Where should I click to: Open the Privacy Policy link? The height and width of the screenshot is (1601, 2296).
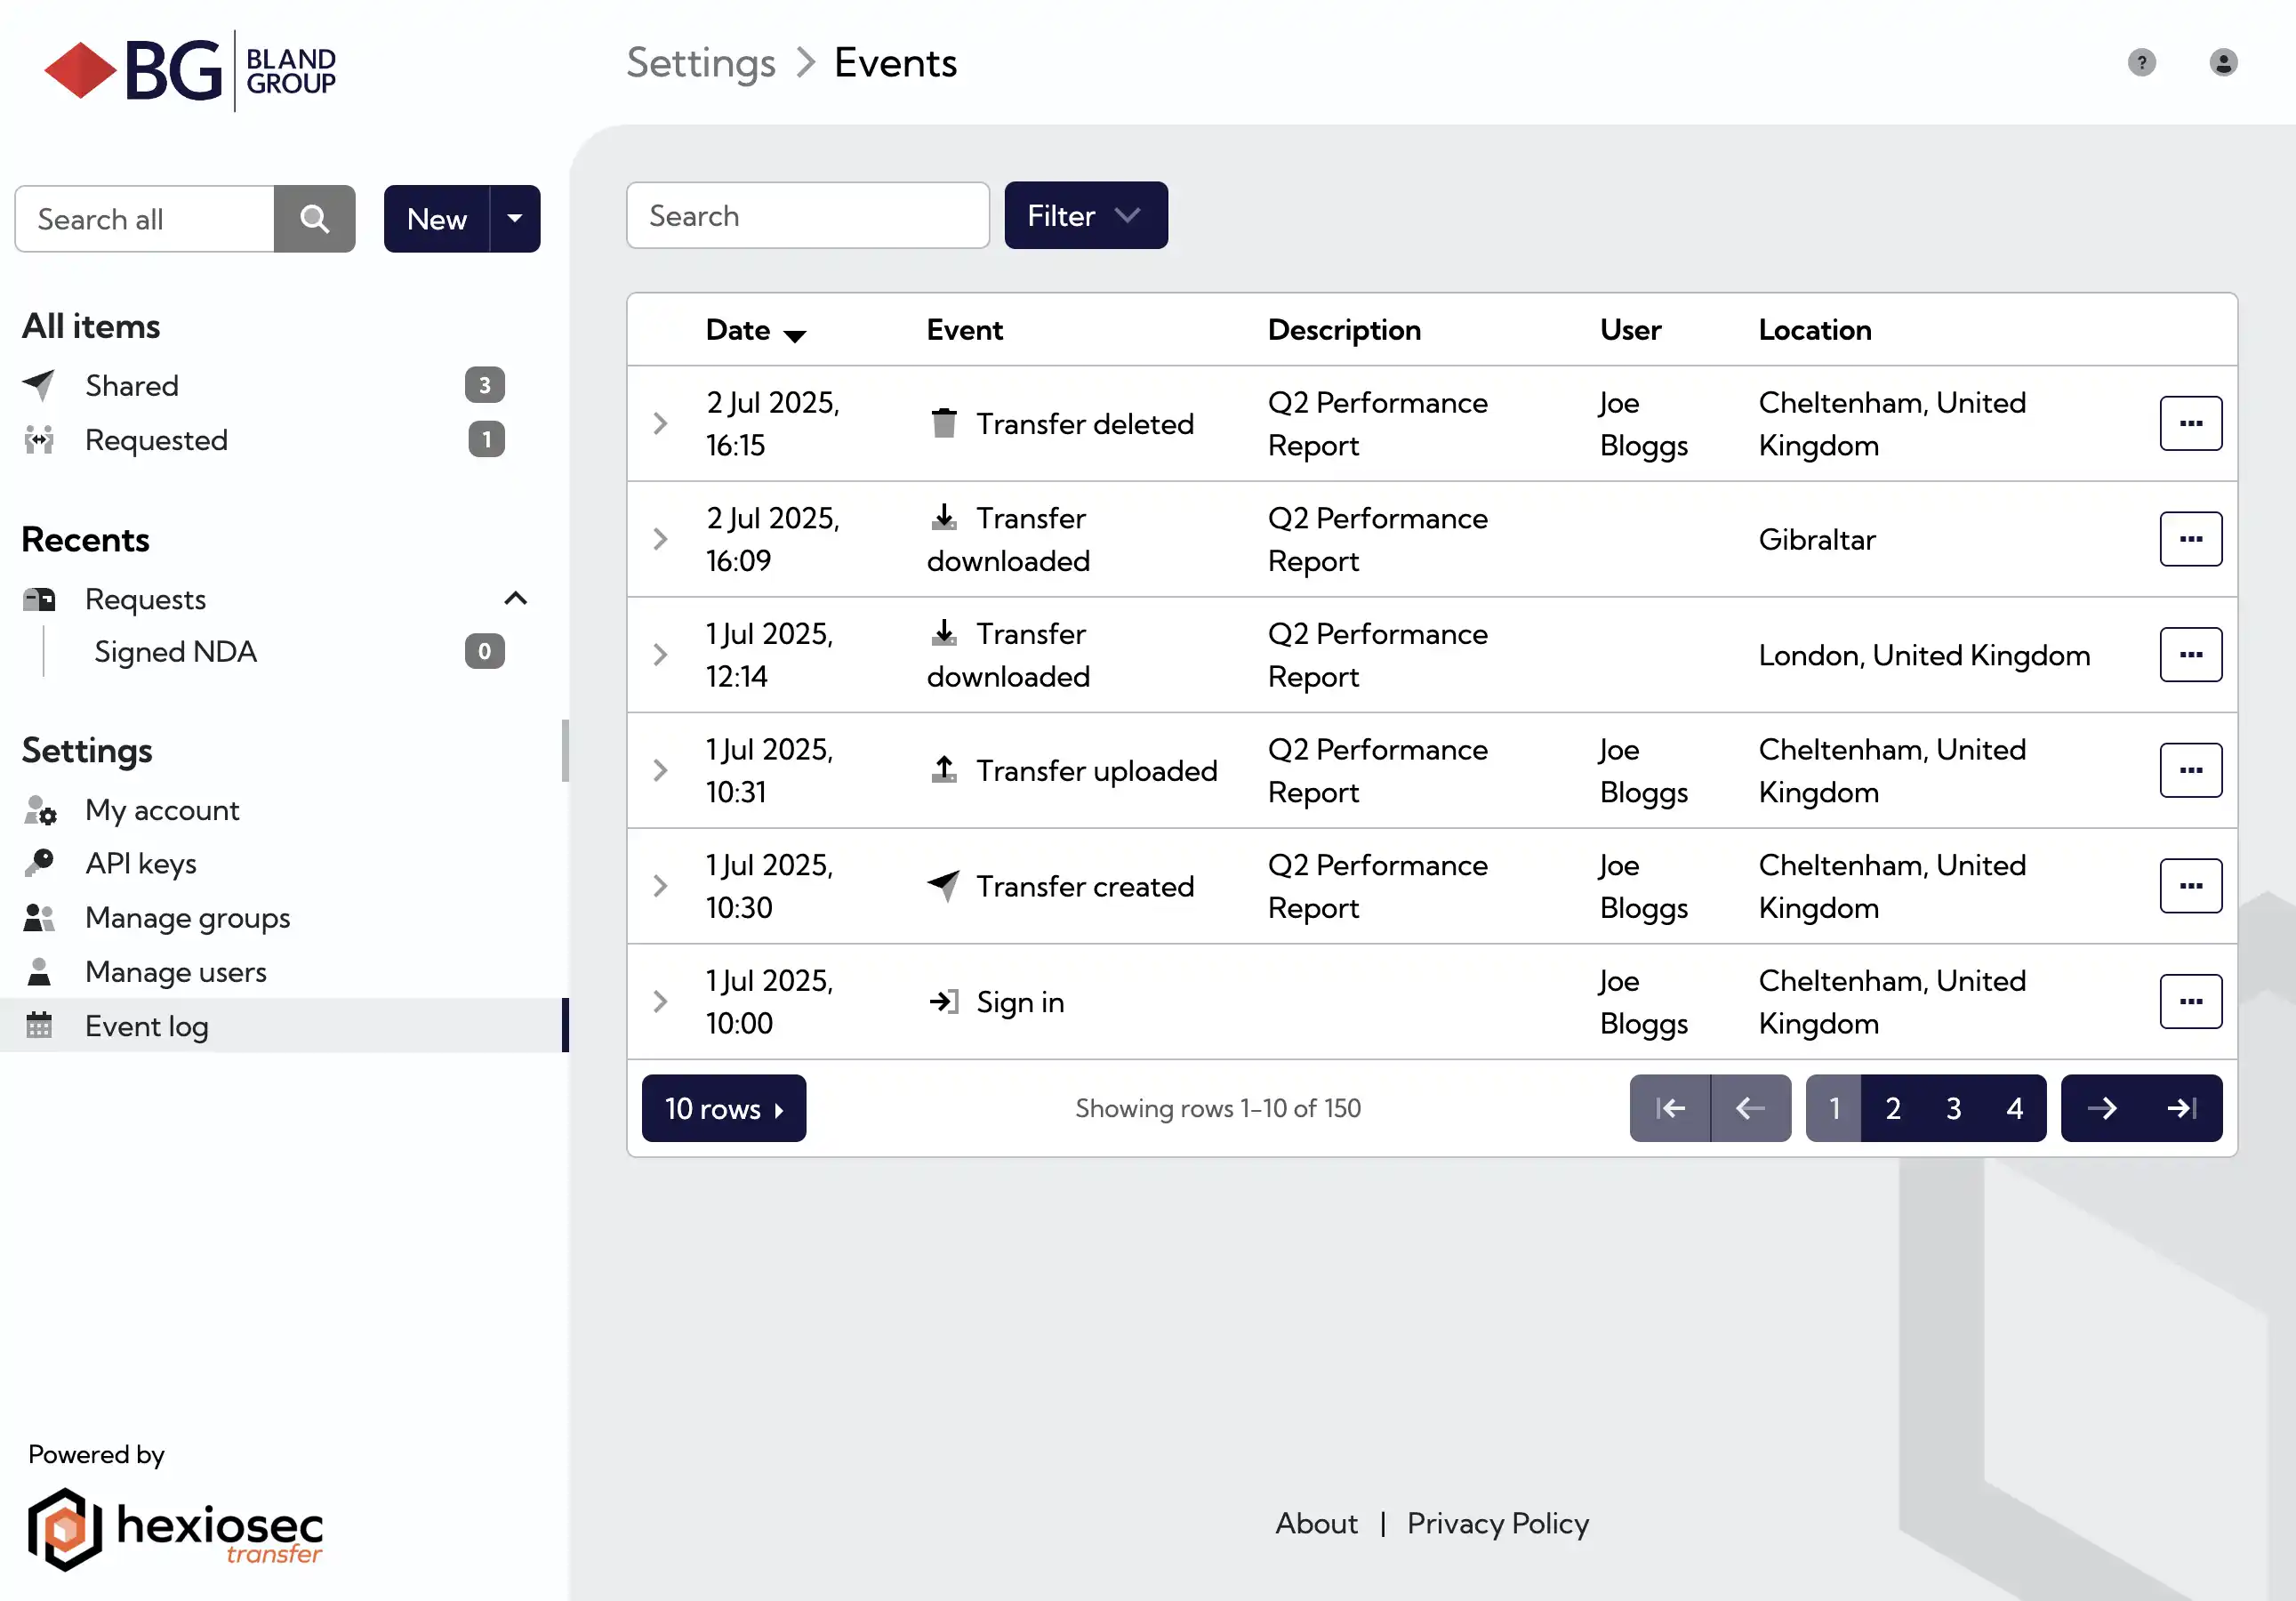(x=1497, y=1523)
